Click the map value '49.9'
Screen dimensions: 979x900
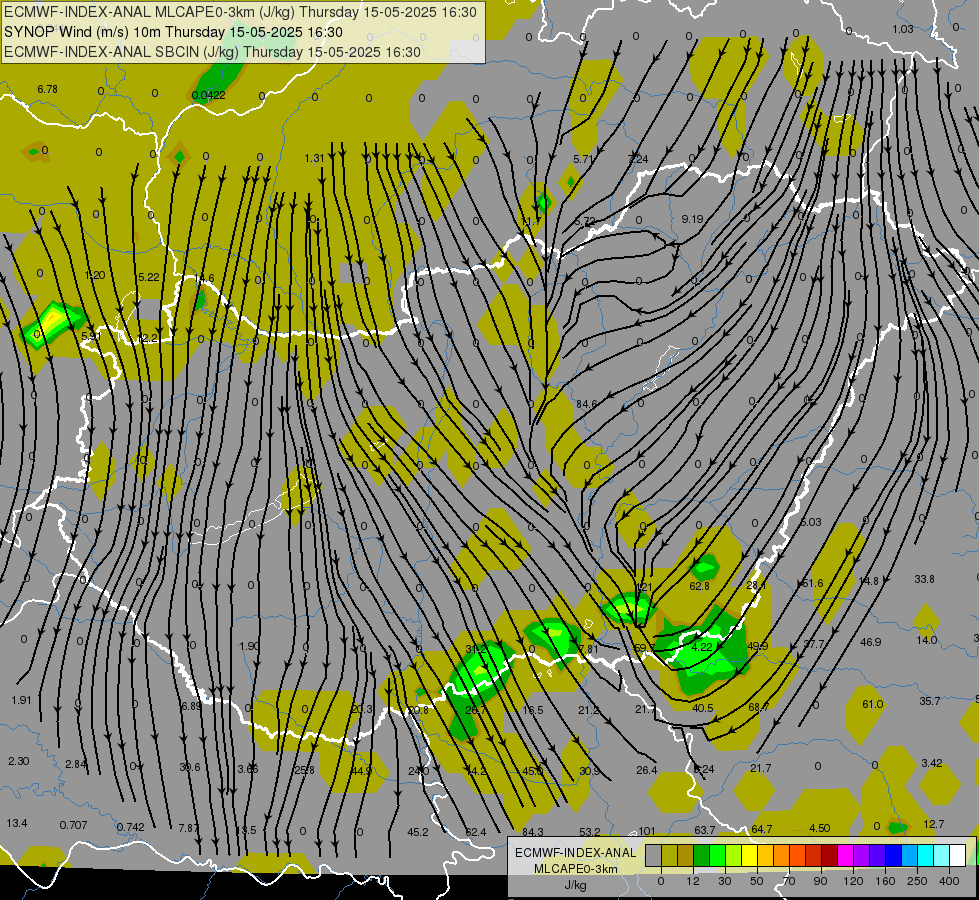[757, 646]
